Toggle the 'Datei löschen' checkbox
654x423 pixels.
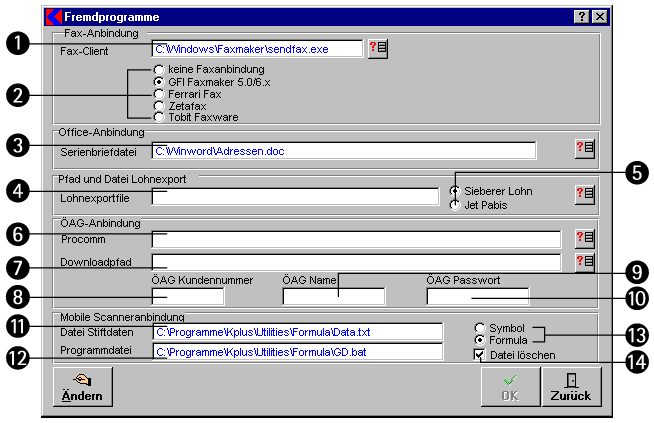(481, 354)
